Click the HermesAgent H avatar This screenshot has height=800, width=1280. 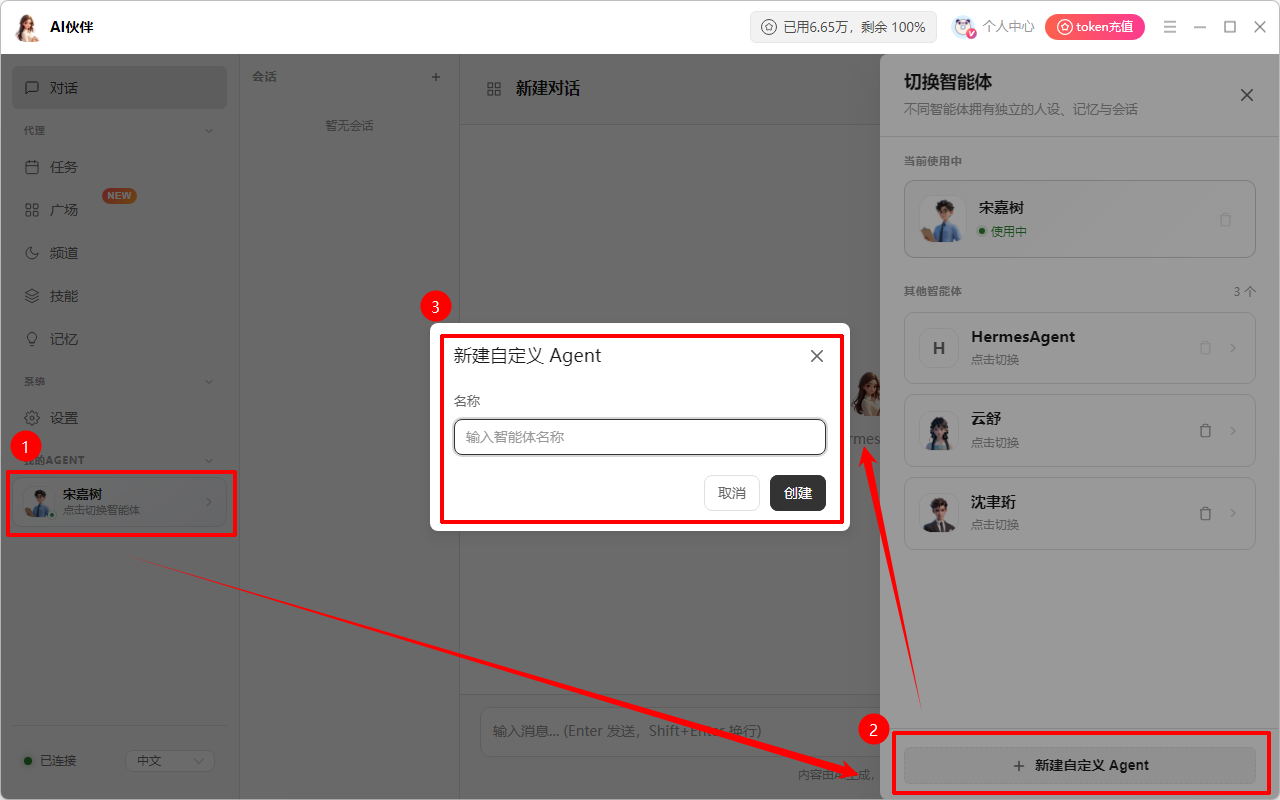pyautogui.click(x=938, y=348)
